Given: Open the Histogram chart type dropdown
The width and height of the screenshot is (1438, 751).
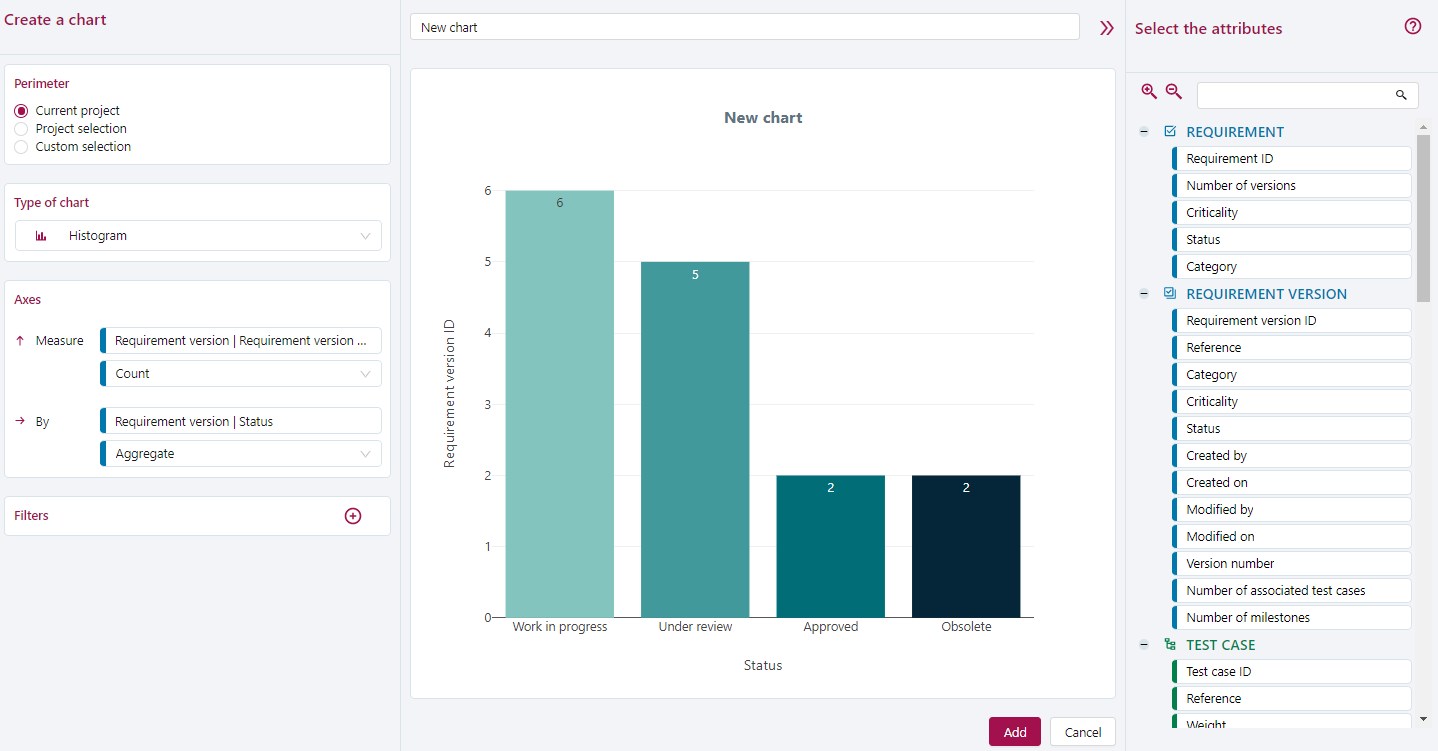Looking at the screenshot, I should (197, 235).
